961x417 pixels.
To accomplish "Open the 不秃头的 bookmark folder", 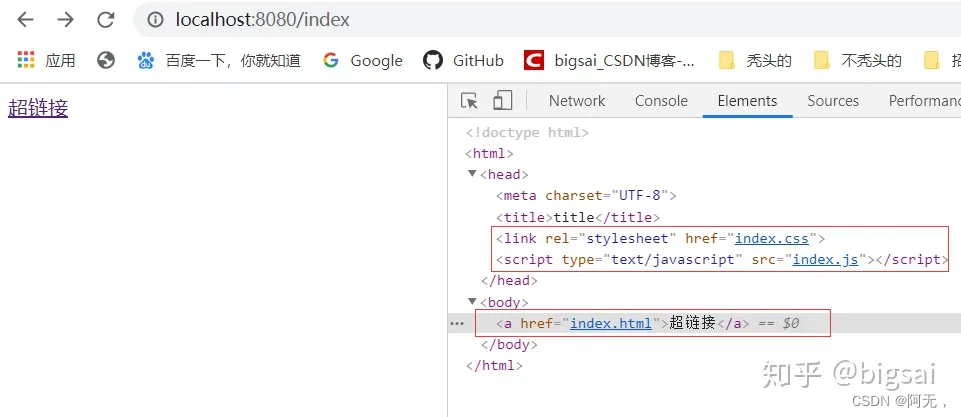I will [x=857, y=60].
